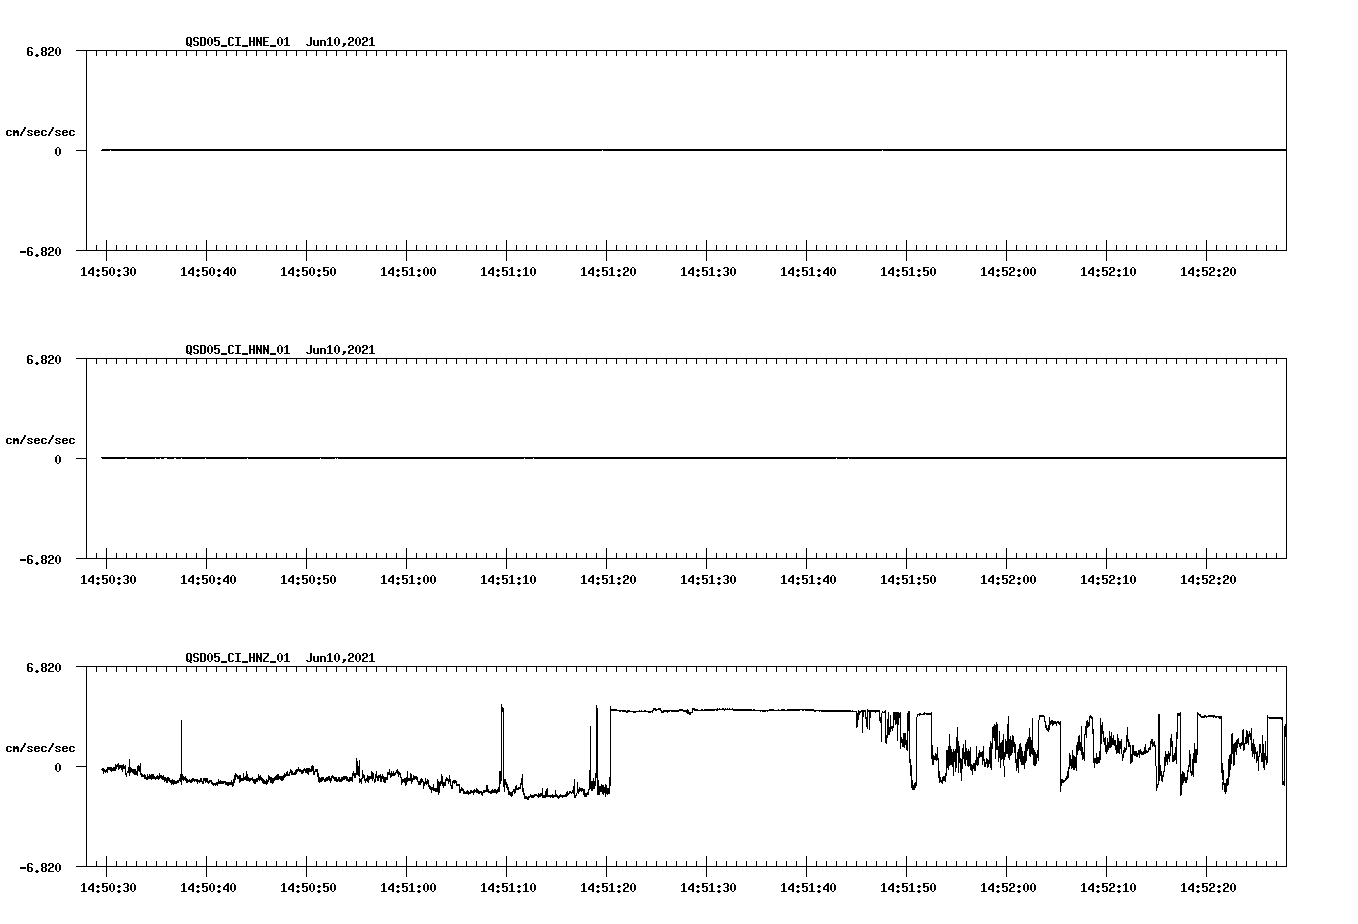The height and width of the screenshot is (924, 1358).
Task: Click the HNZ spike near 14:51:10
Action: (x=502, y=745)
